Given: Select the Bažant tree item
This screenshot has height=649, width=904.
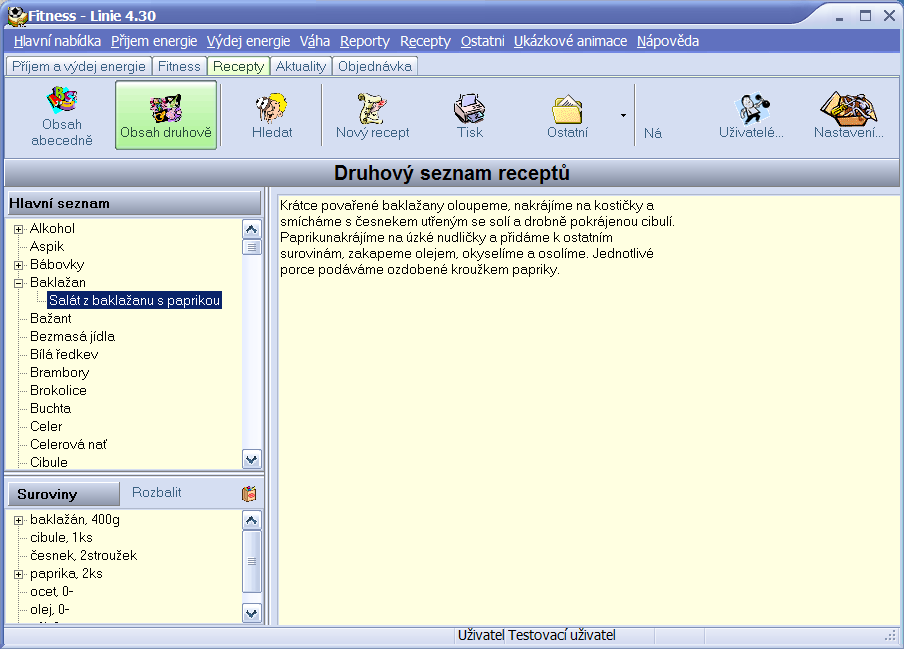Looking at the screenshot, I should (x=51, y=319).
